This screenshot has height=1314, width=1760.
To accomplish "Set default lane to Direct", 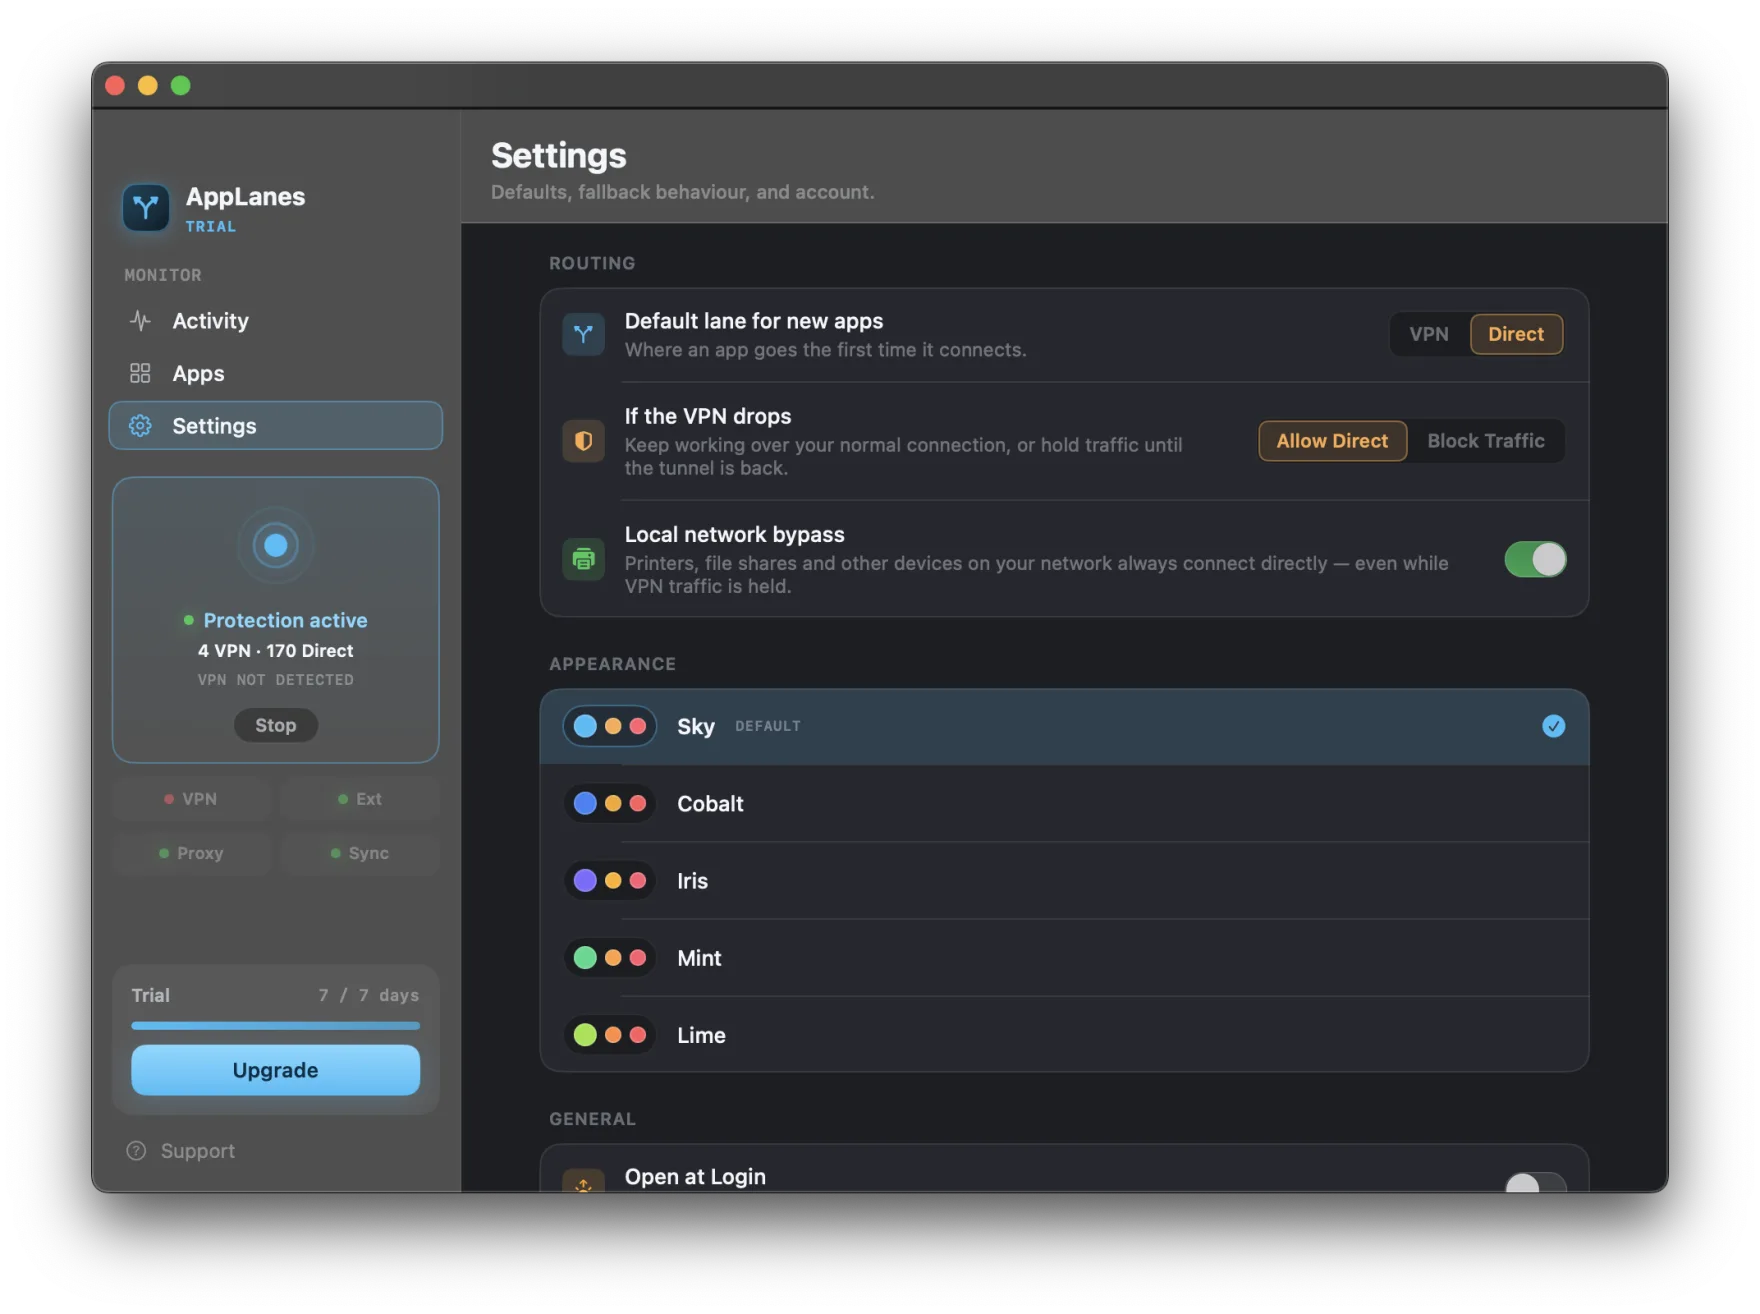I will coord(1516,334).
